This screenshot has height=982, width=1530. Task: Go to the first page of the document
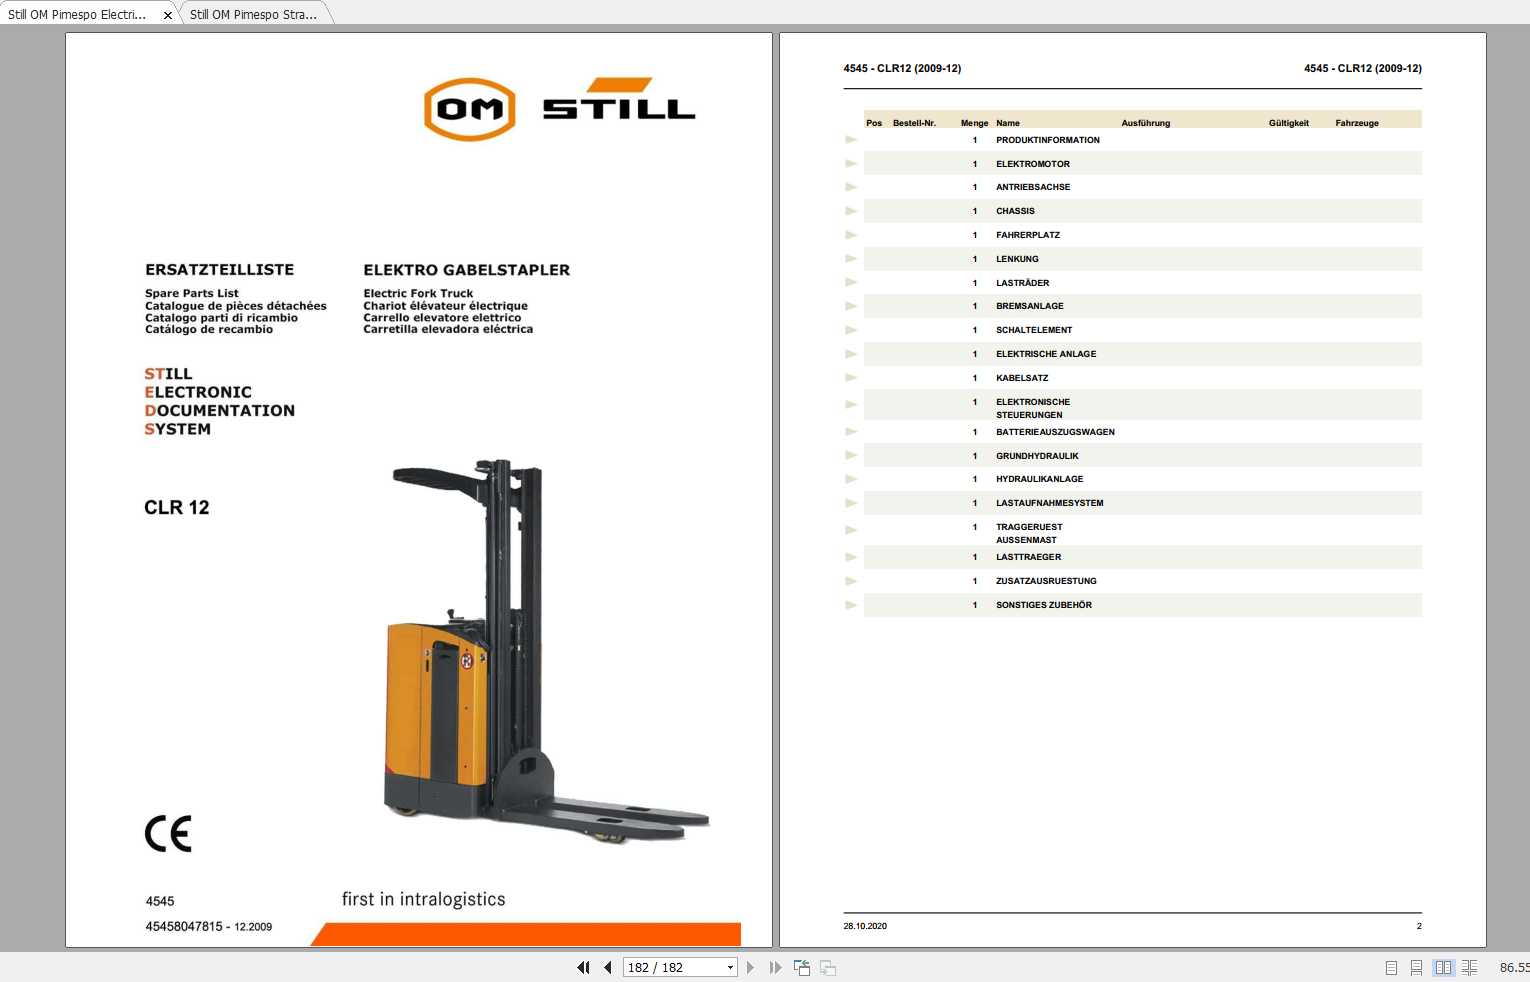click(x=583, y=967)
